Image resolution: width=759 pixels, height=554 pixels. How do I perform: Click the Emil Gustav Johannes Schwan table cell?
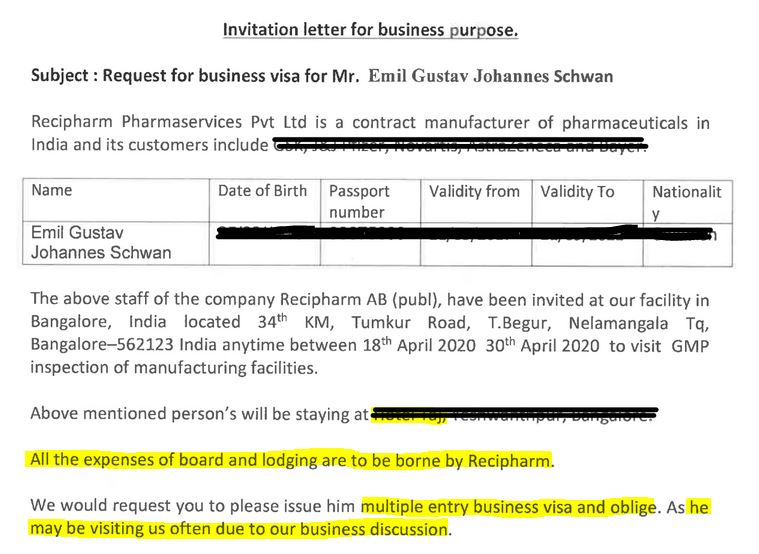pyautogui.click(x=100, y=243)
